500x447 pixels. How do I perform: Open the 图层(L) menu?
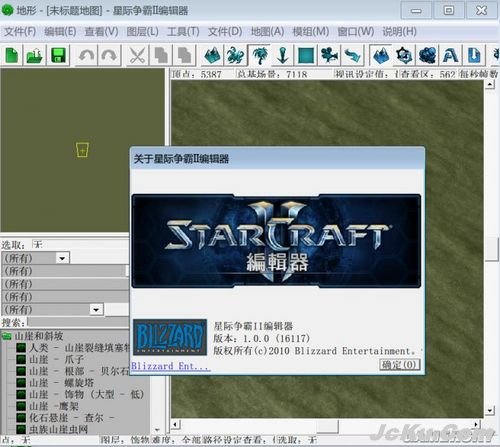[x=142, y=32]
